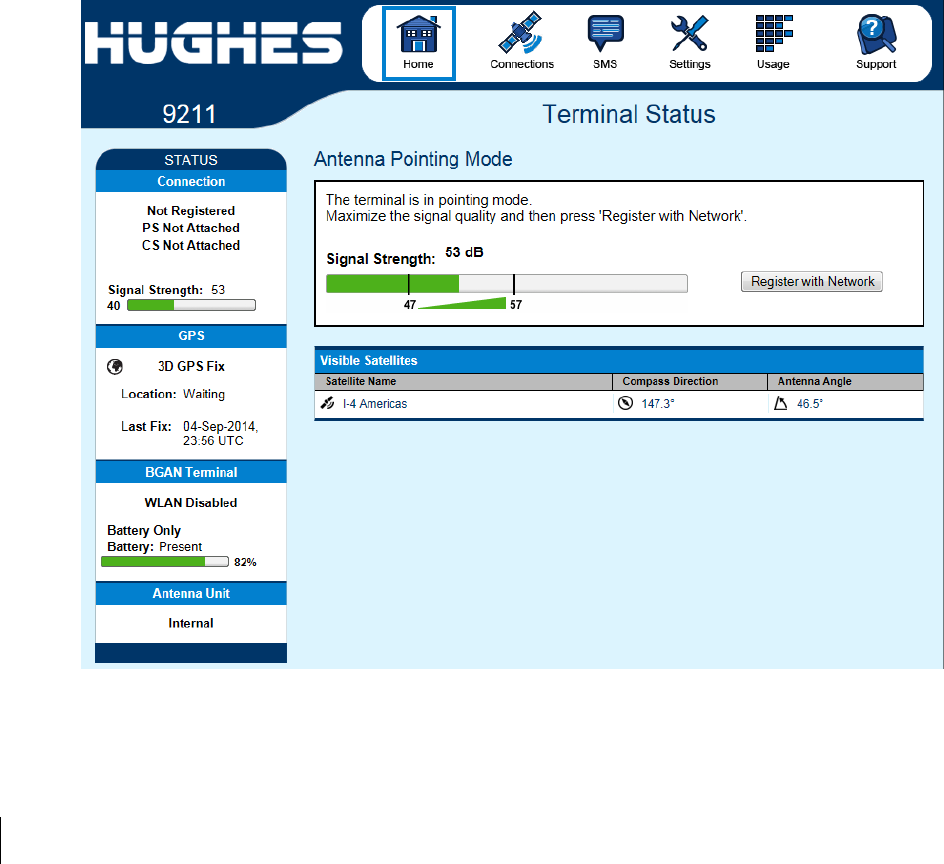Click the Internal antenna unit text
The image size is (944, 864).
191,623
